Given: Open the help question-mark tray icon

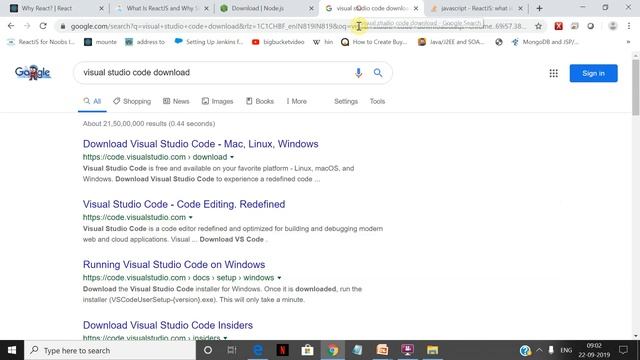Looking at the screenshot, I should point(525,350).
